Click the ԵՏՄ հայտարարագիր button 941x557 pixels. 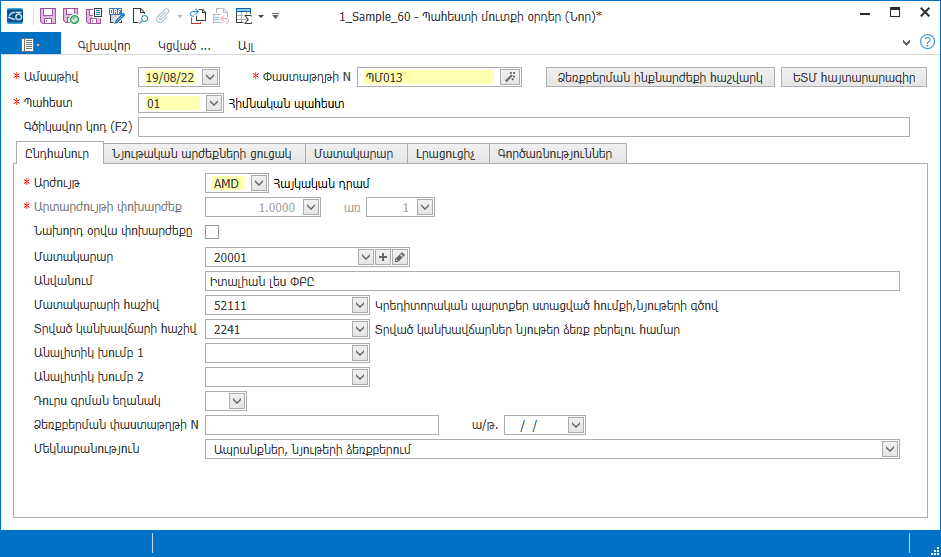(854, 77)
